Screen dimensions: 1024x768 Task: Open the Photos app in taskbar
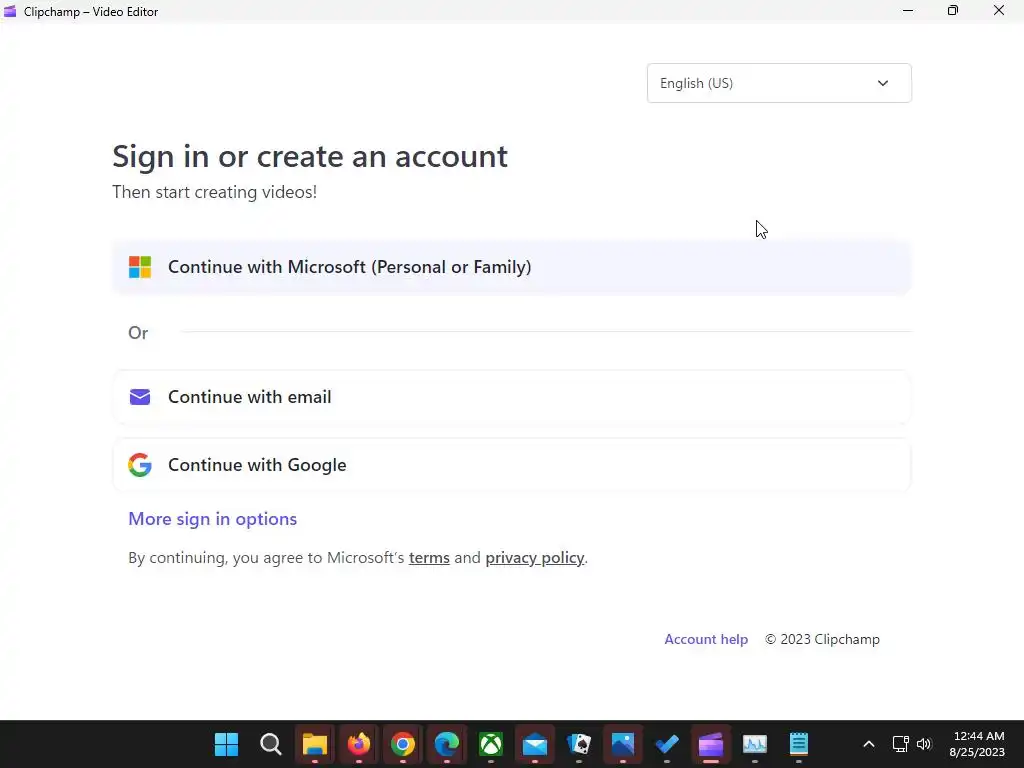[x=623, y=744]
